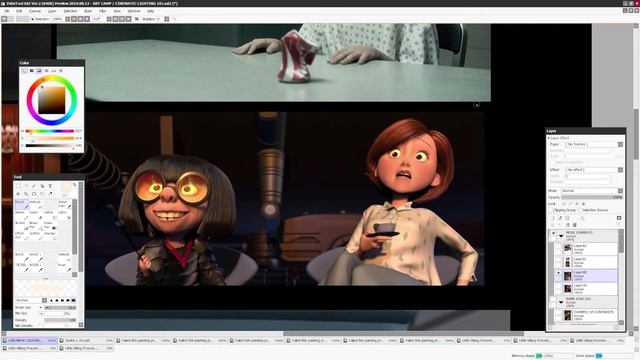Viewport: 640px width, 360px height.
Task: Switch to the CINEMATIC LIGHTING document tab
Action: [29, 340]
